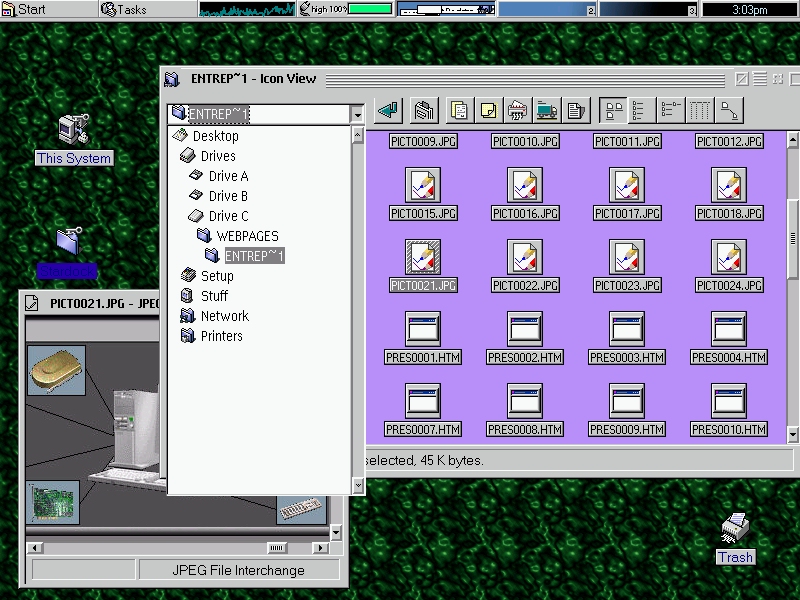Viewport: 800px width, 600px height.
Task: Open the This System desktop icon
Action: [x=74, y=139]
